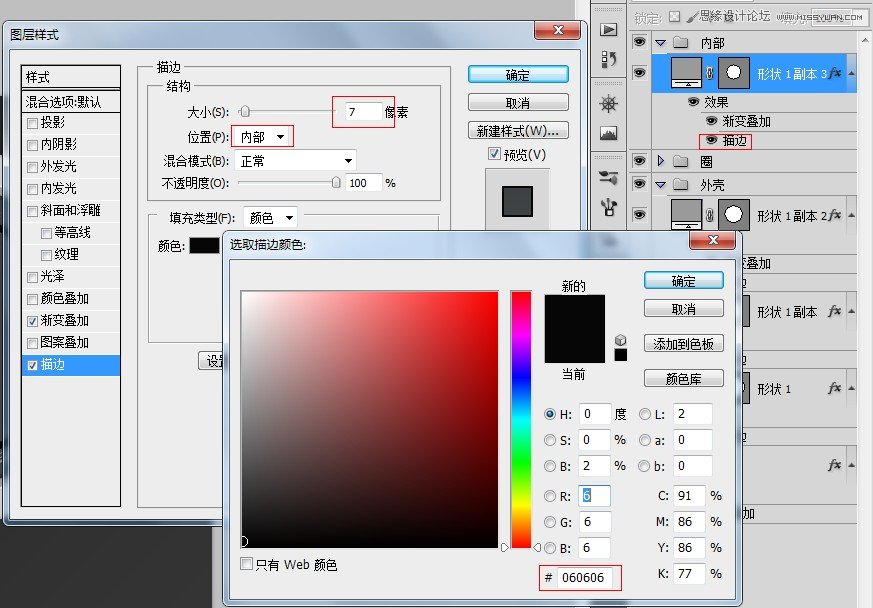Click the rainbow hue slider bar
The height and width of the screenshot is (608, 873).
[x=521, y=419]
